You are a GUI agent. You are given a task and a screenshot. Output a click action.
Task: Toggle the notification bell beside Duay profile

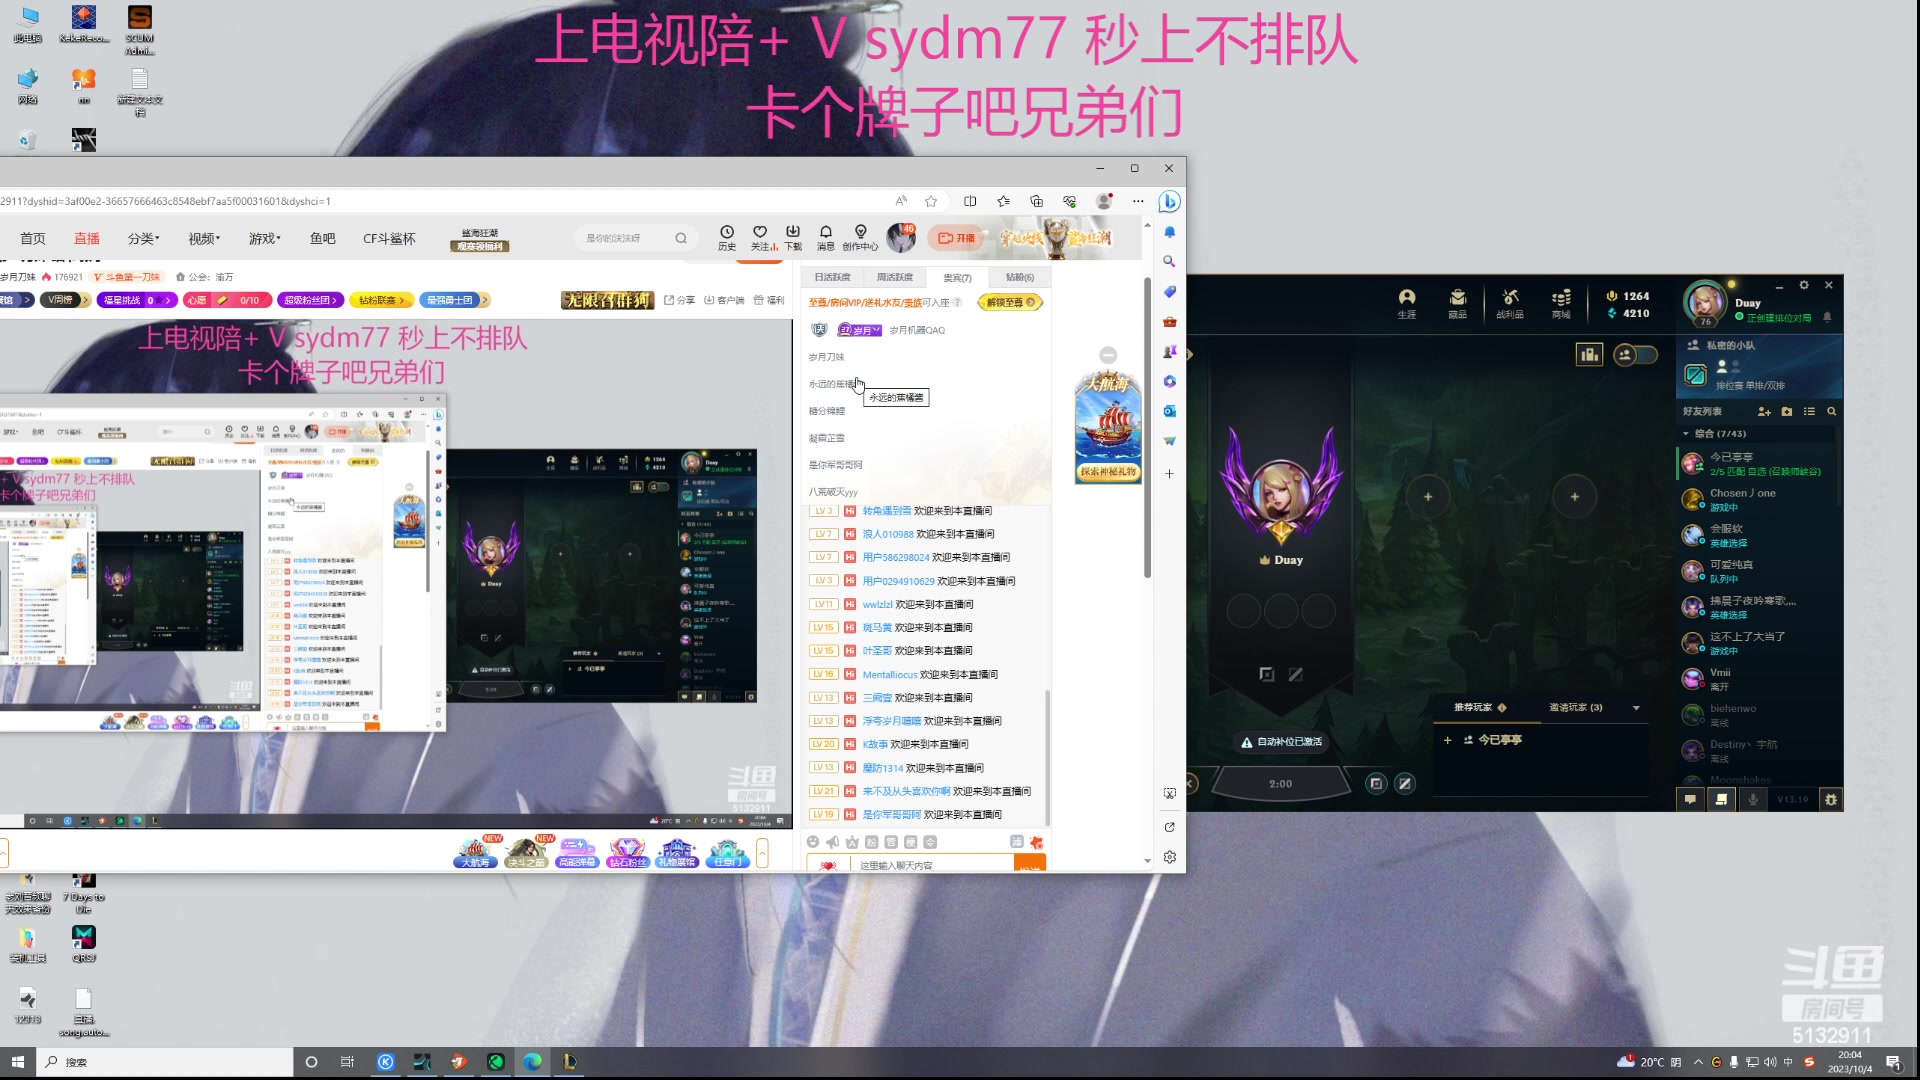click(1827, 317)
